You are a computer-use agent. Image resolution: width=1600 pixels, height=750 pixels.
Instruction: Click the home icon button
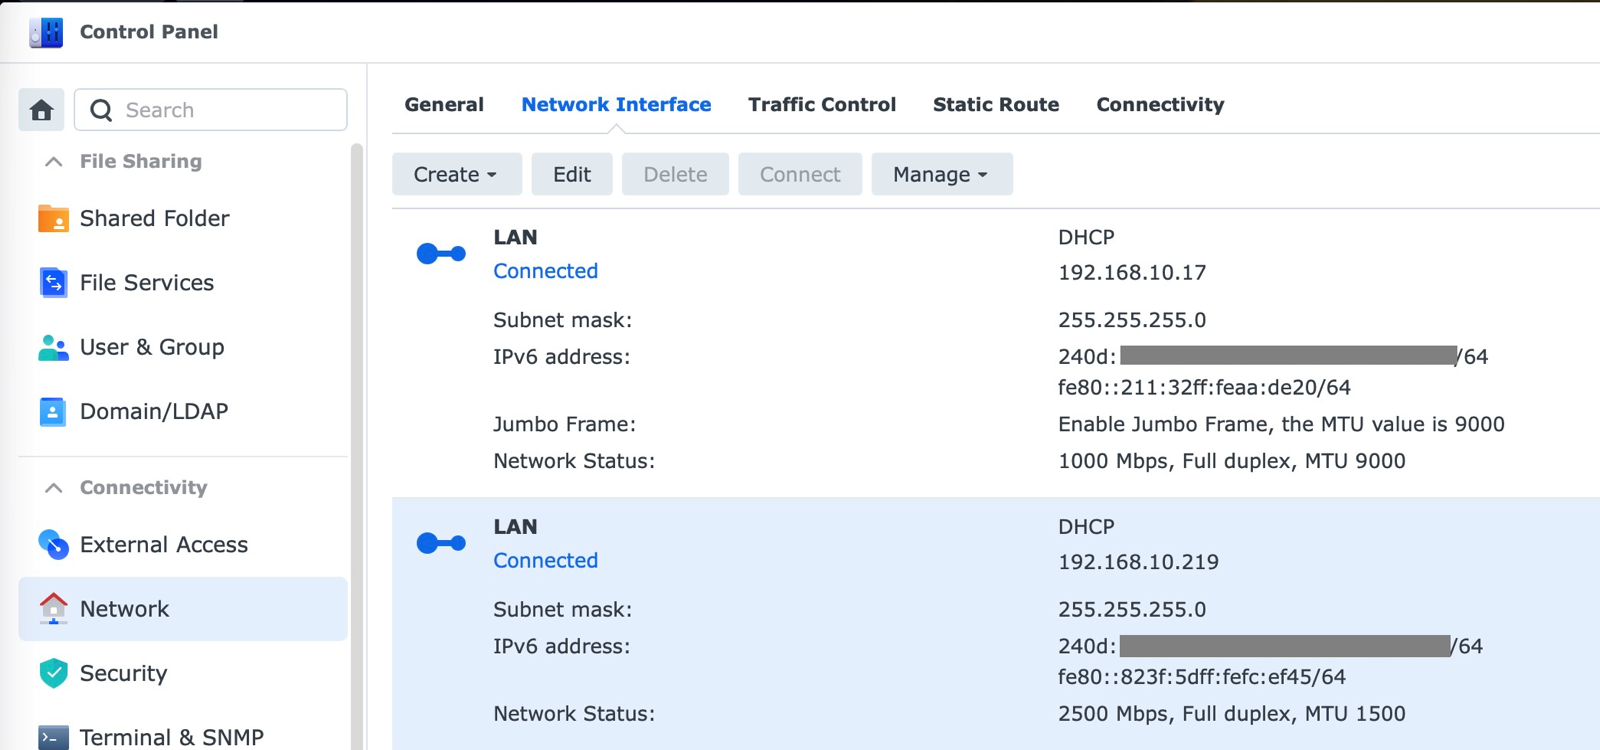tap(41, 110)
